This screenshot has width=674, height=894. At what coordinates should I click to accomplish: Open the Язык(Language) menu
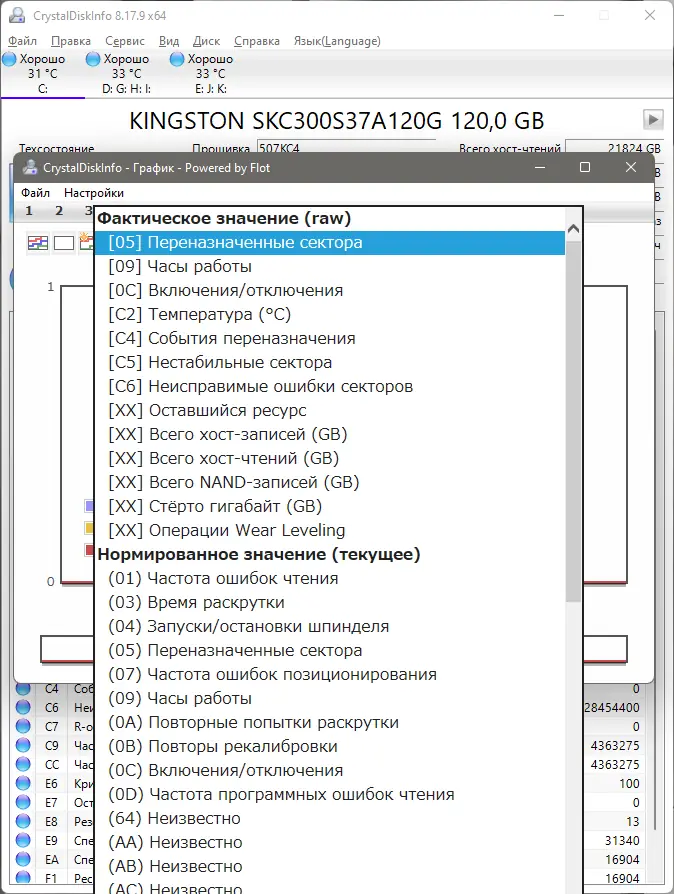pyautogui.click(x=337, y=41)
